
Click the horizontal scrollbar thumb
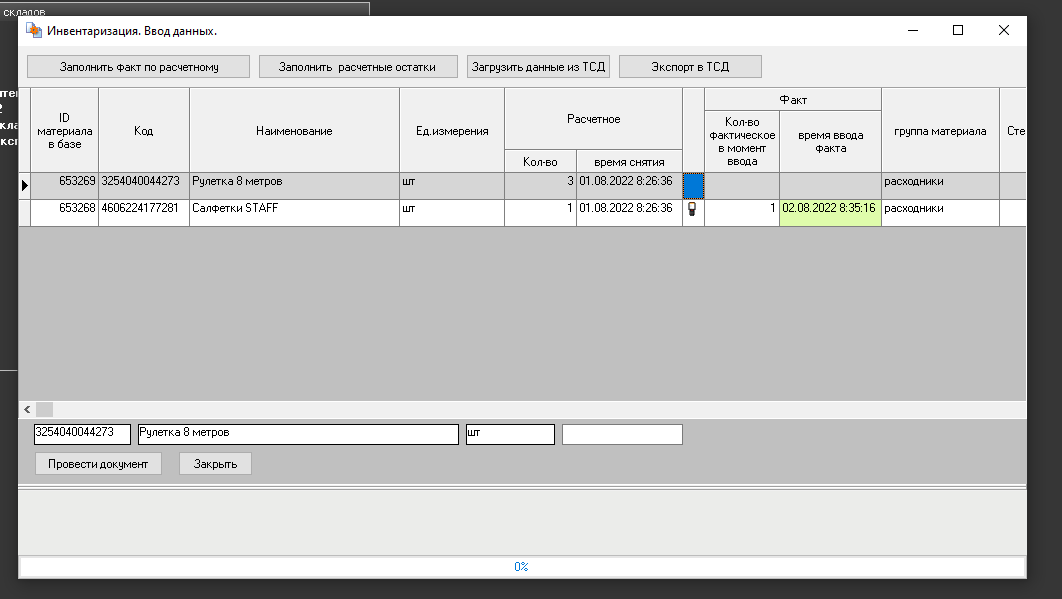pyautogui.click(x=45, y=409)
